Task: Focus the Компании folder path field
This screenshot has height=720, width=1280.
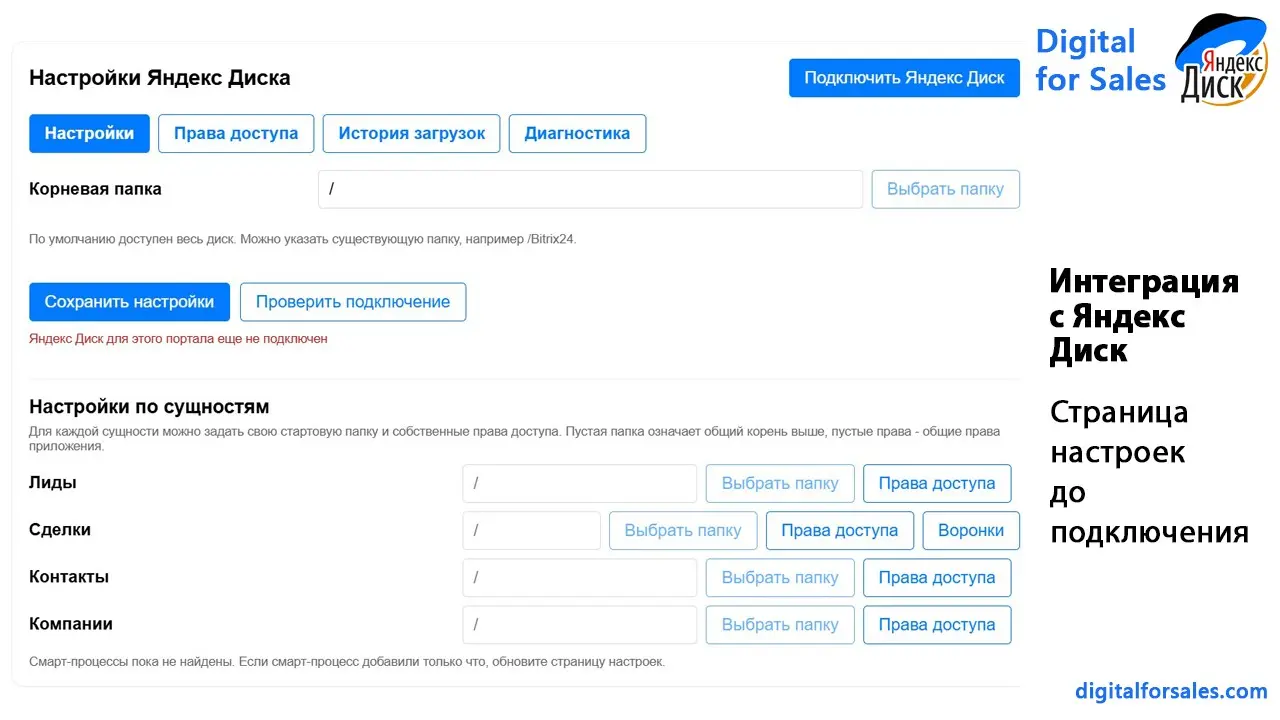Action: pos(579,625)
